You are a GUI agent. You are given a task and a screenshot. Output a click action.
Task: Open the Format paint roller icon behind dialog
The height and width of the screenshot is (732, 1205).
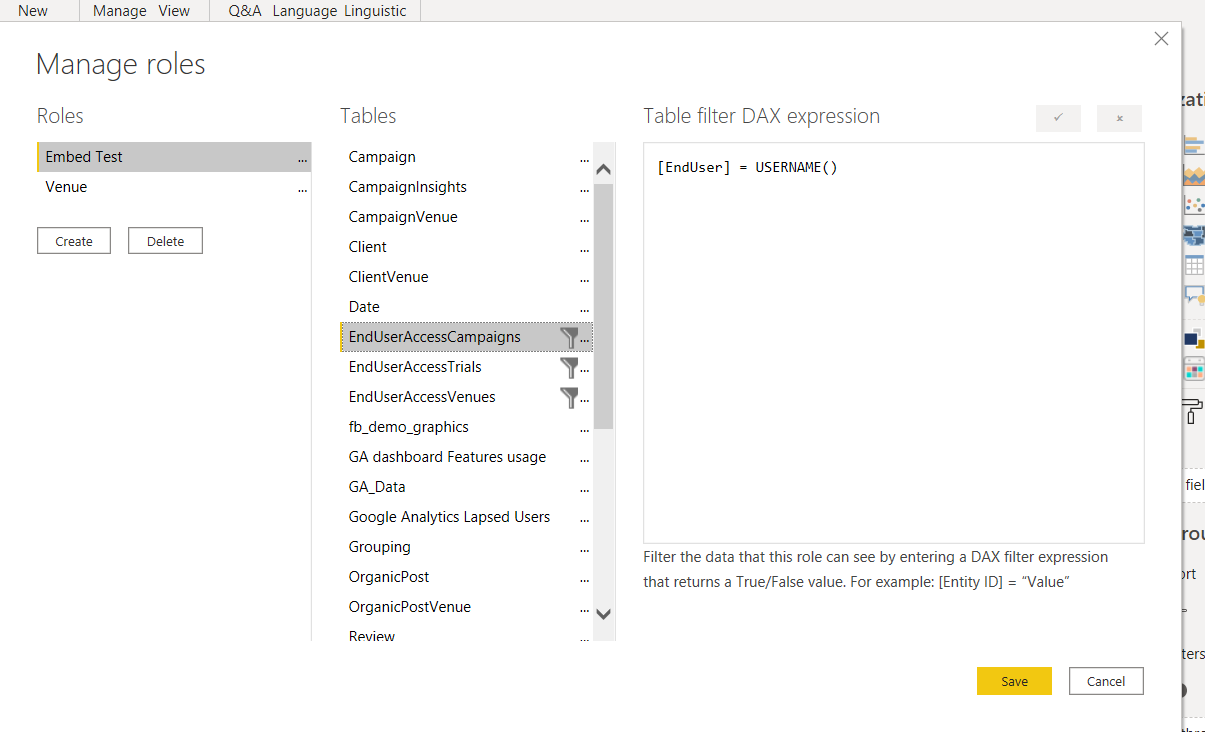tap(1194, 411)
